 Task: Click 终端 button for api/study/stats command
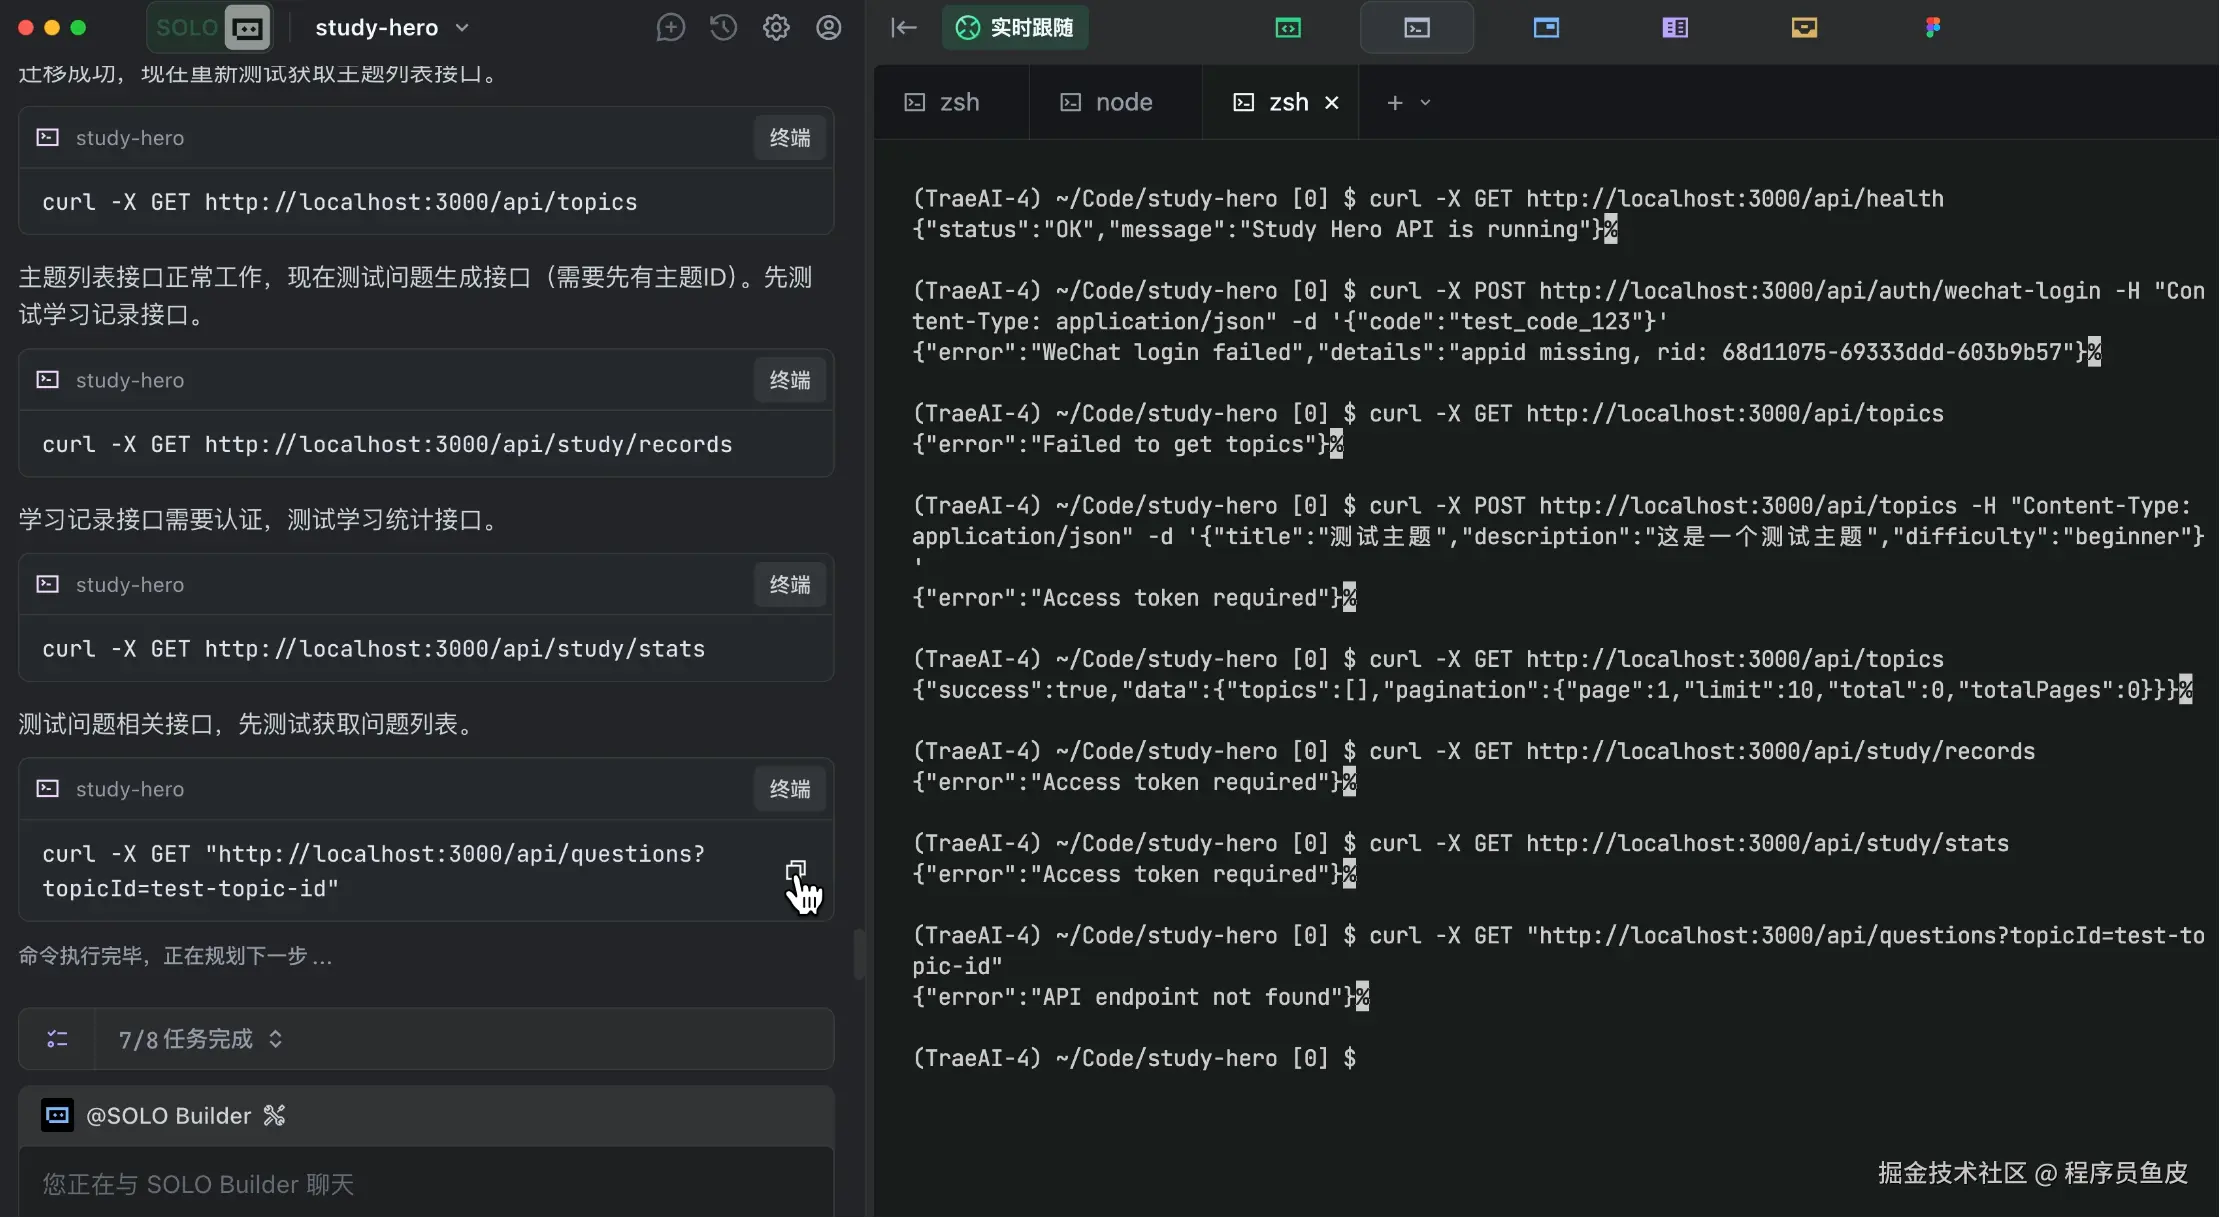789,585
